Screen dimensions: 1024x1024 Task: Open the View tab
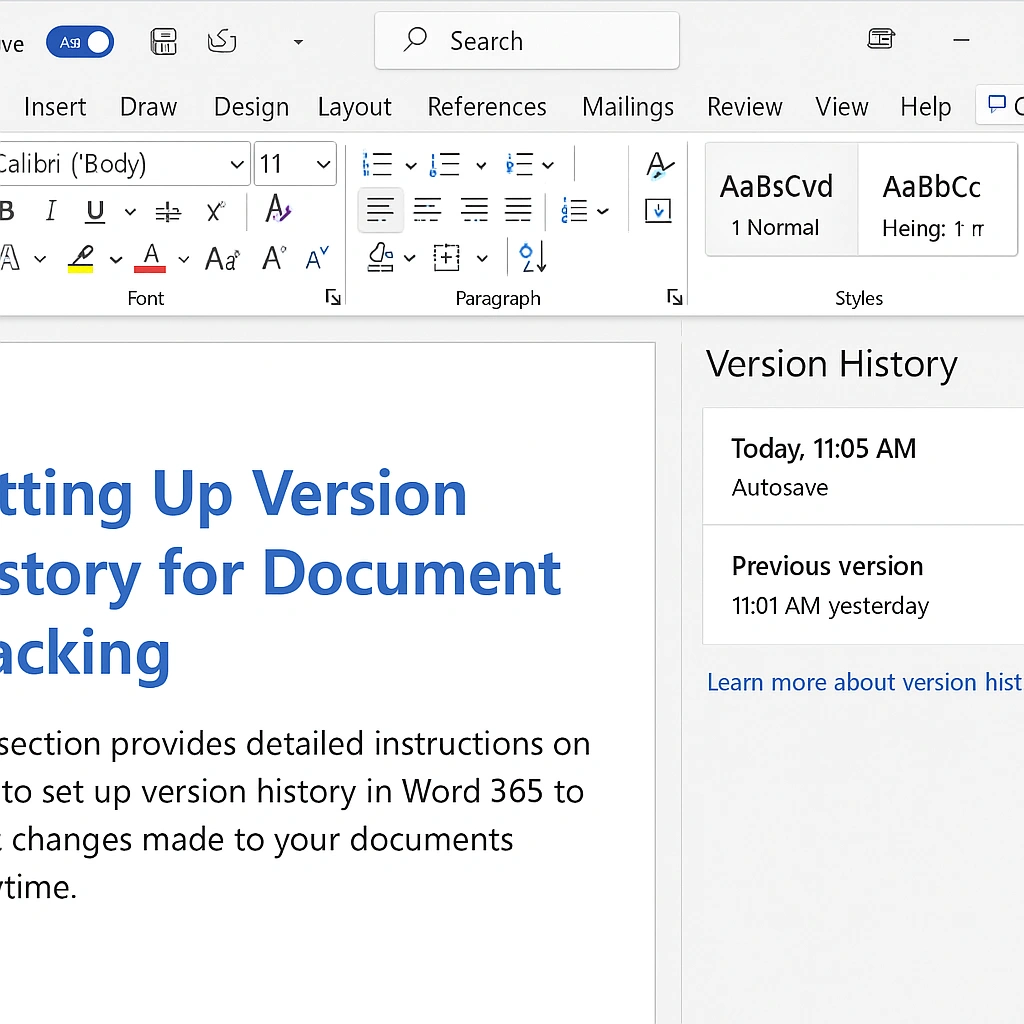[x=842, y=107]
